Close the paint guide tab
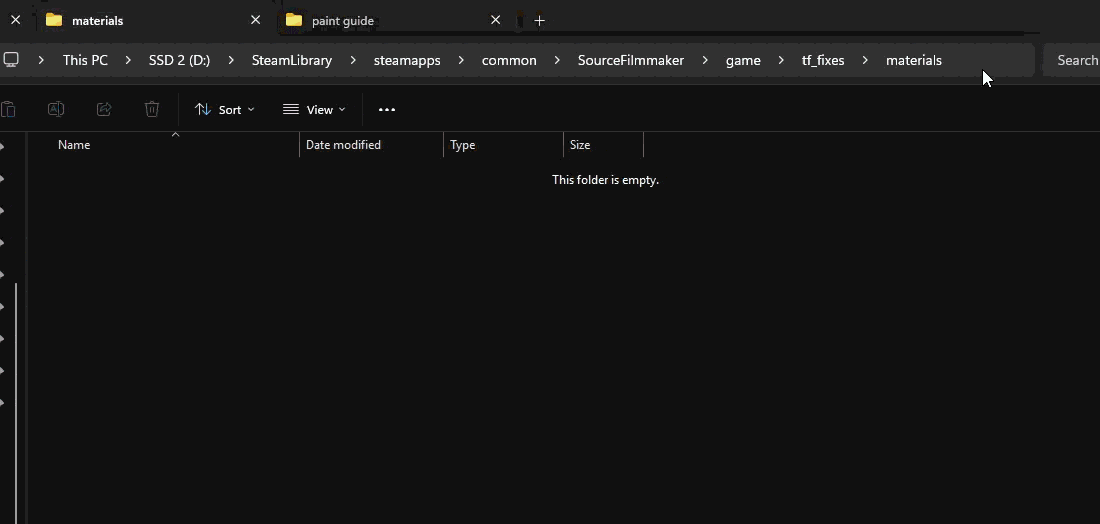The width and height of the screenshot is (1100, 524). click(495, 20)
